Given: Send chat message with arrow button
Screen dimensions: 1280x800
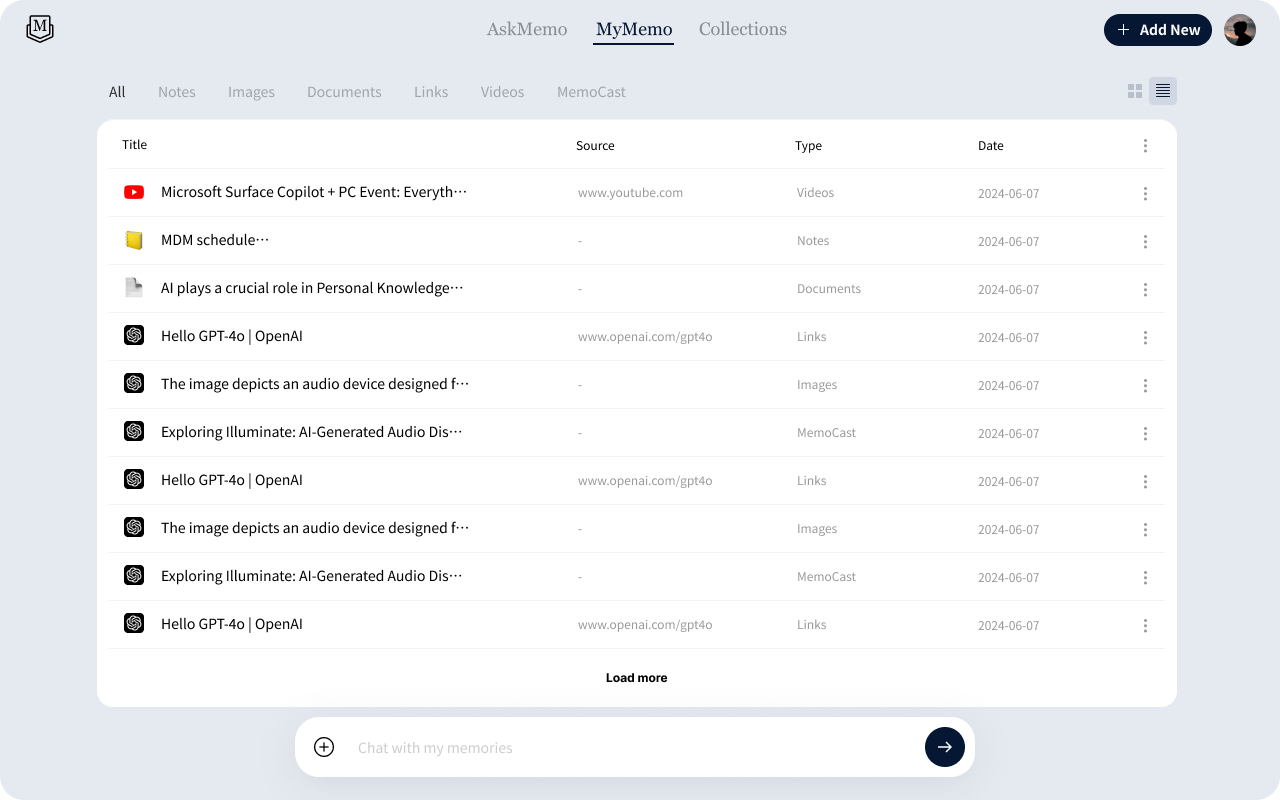Looking at the screenshot, I should click(945, 747).
